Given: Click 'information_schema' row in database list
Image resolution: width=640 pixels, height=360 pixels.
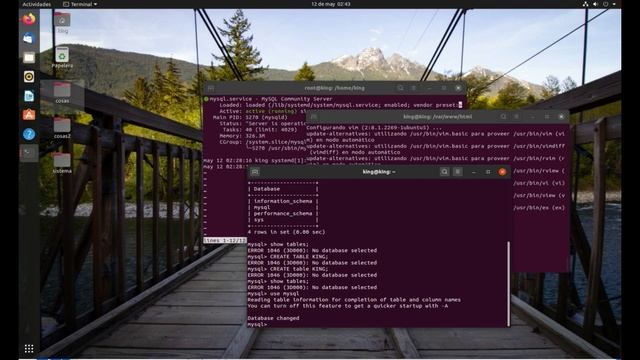Looking at the screenshot, I should pyautogui.click(x=283, y=201).
